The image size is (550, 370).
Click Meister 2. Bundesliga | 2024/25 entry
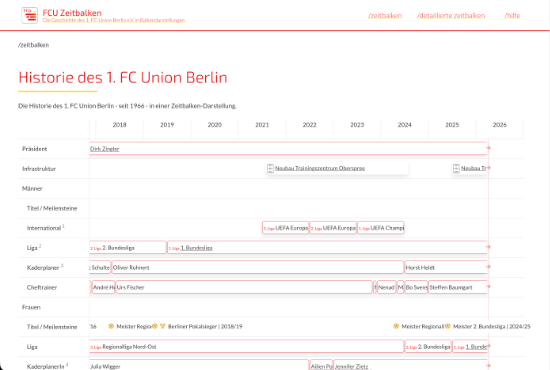[x=491, y=327]
